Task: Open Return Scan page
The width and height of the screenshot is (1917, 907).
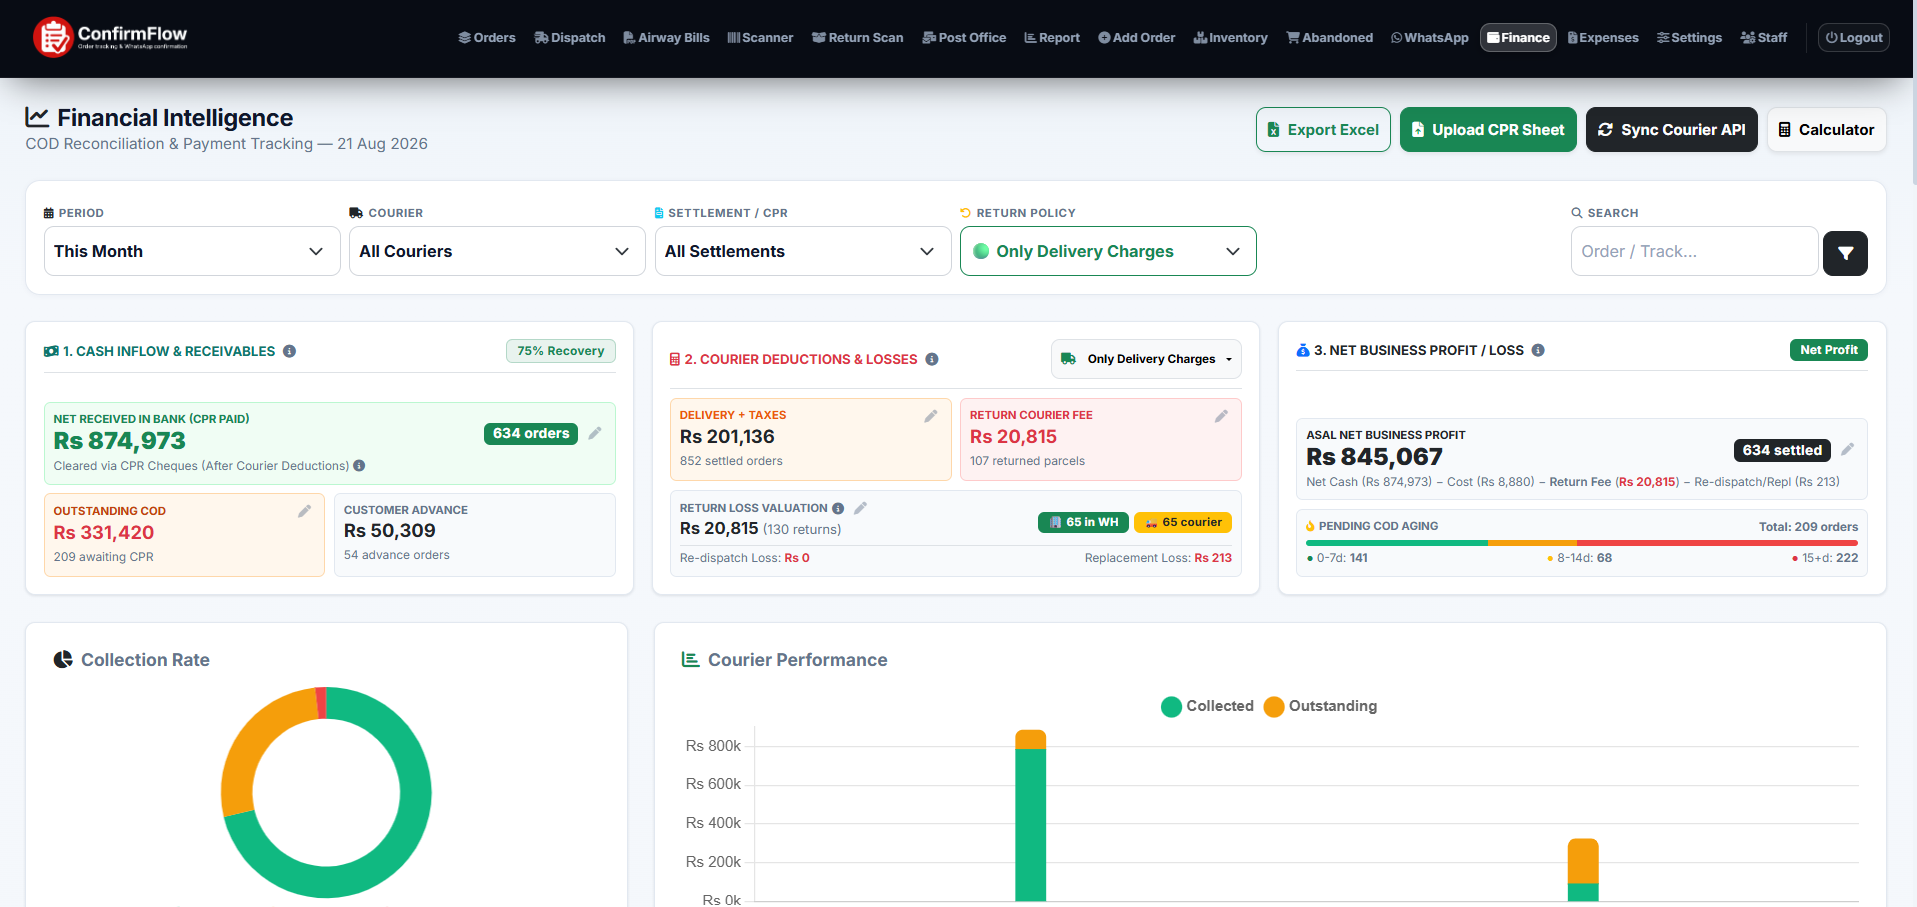Action: tap(857, 38)
